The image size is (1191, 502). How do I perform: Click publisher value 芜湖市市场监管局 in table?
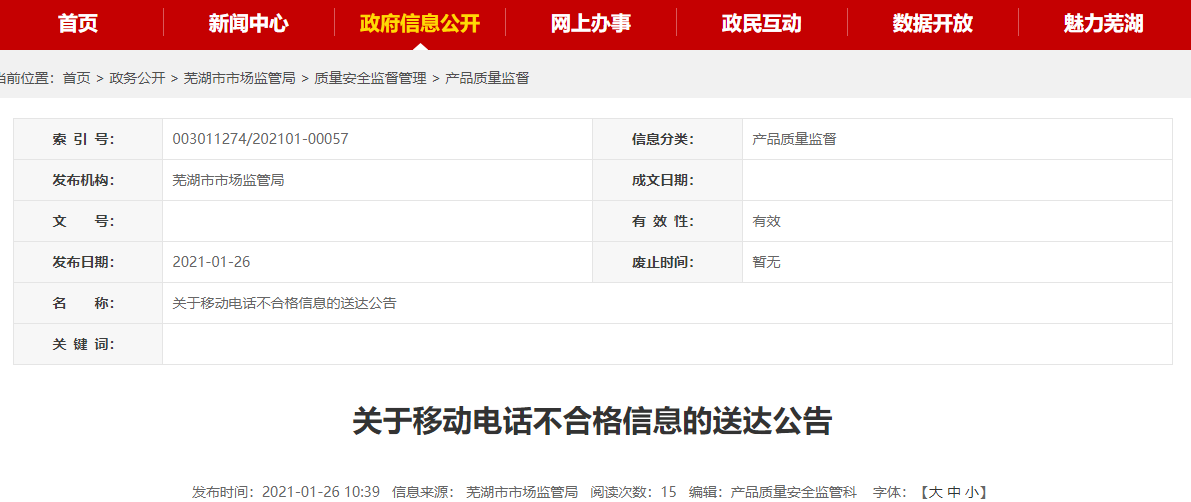coord(229,180)
